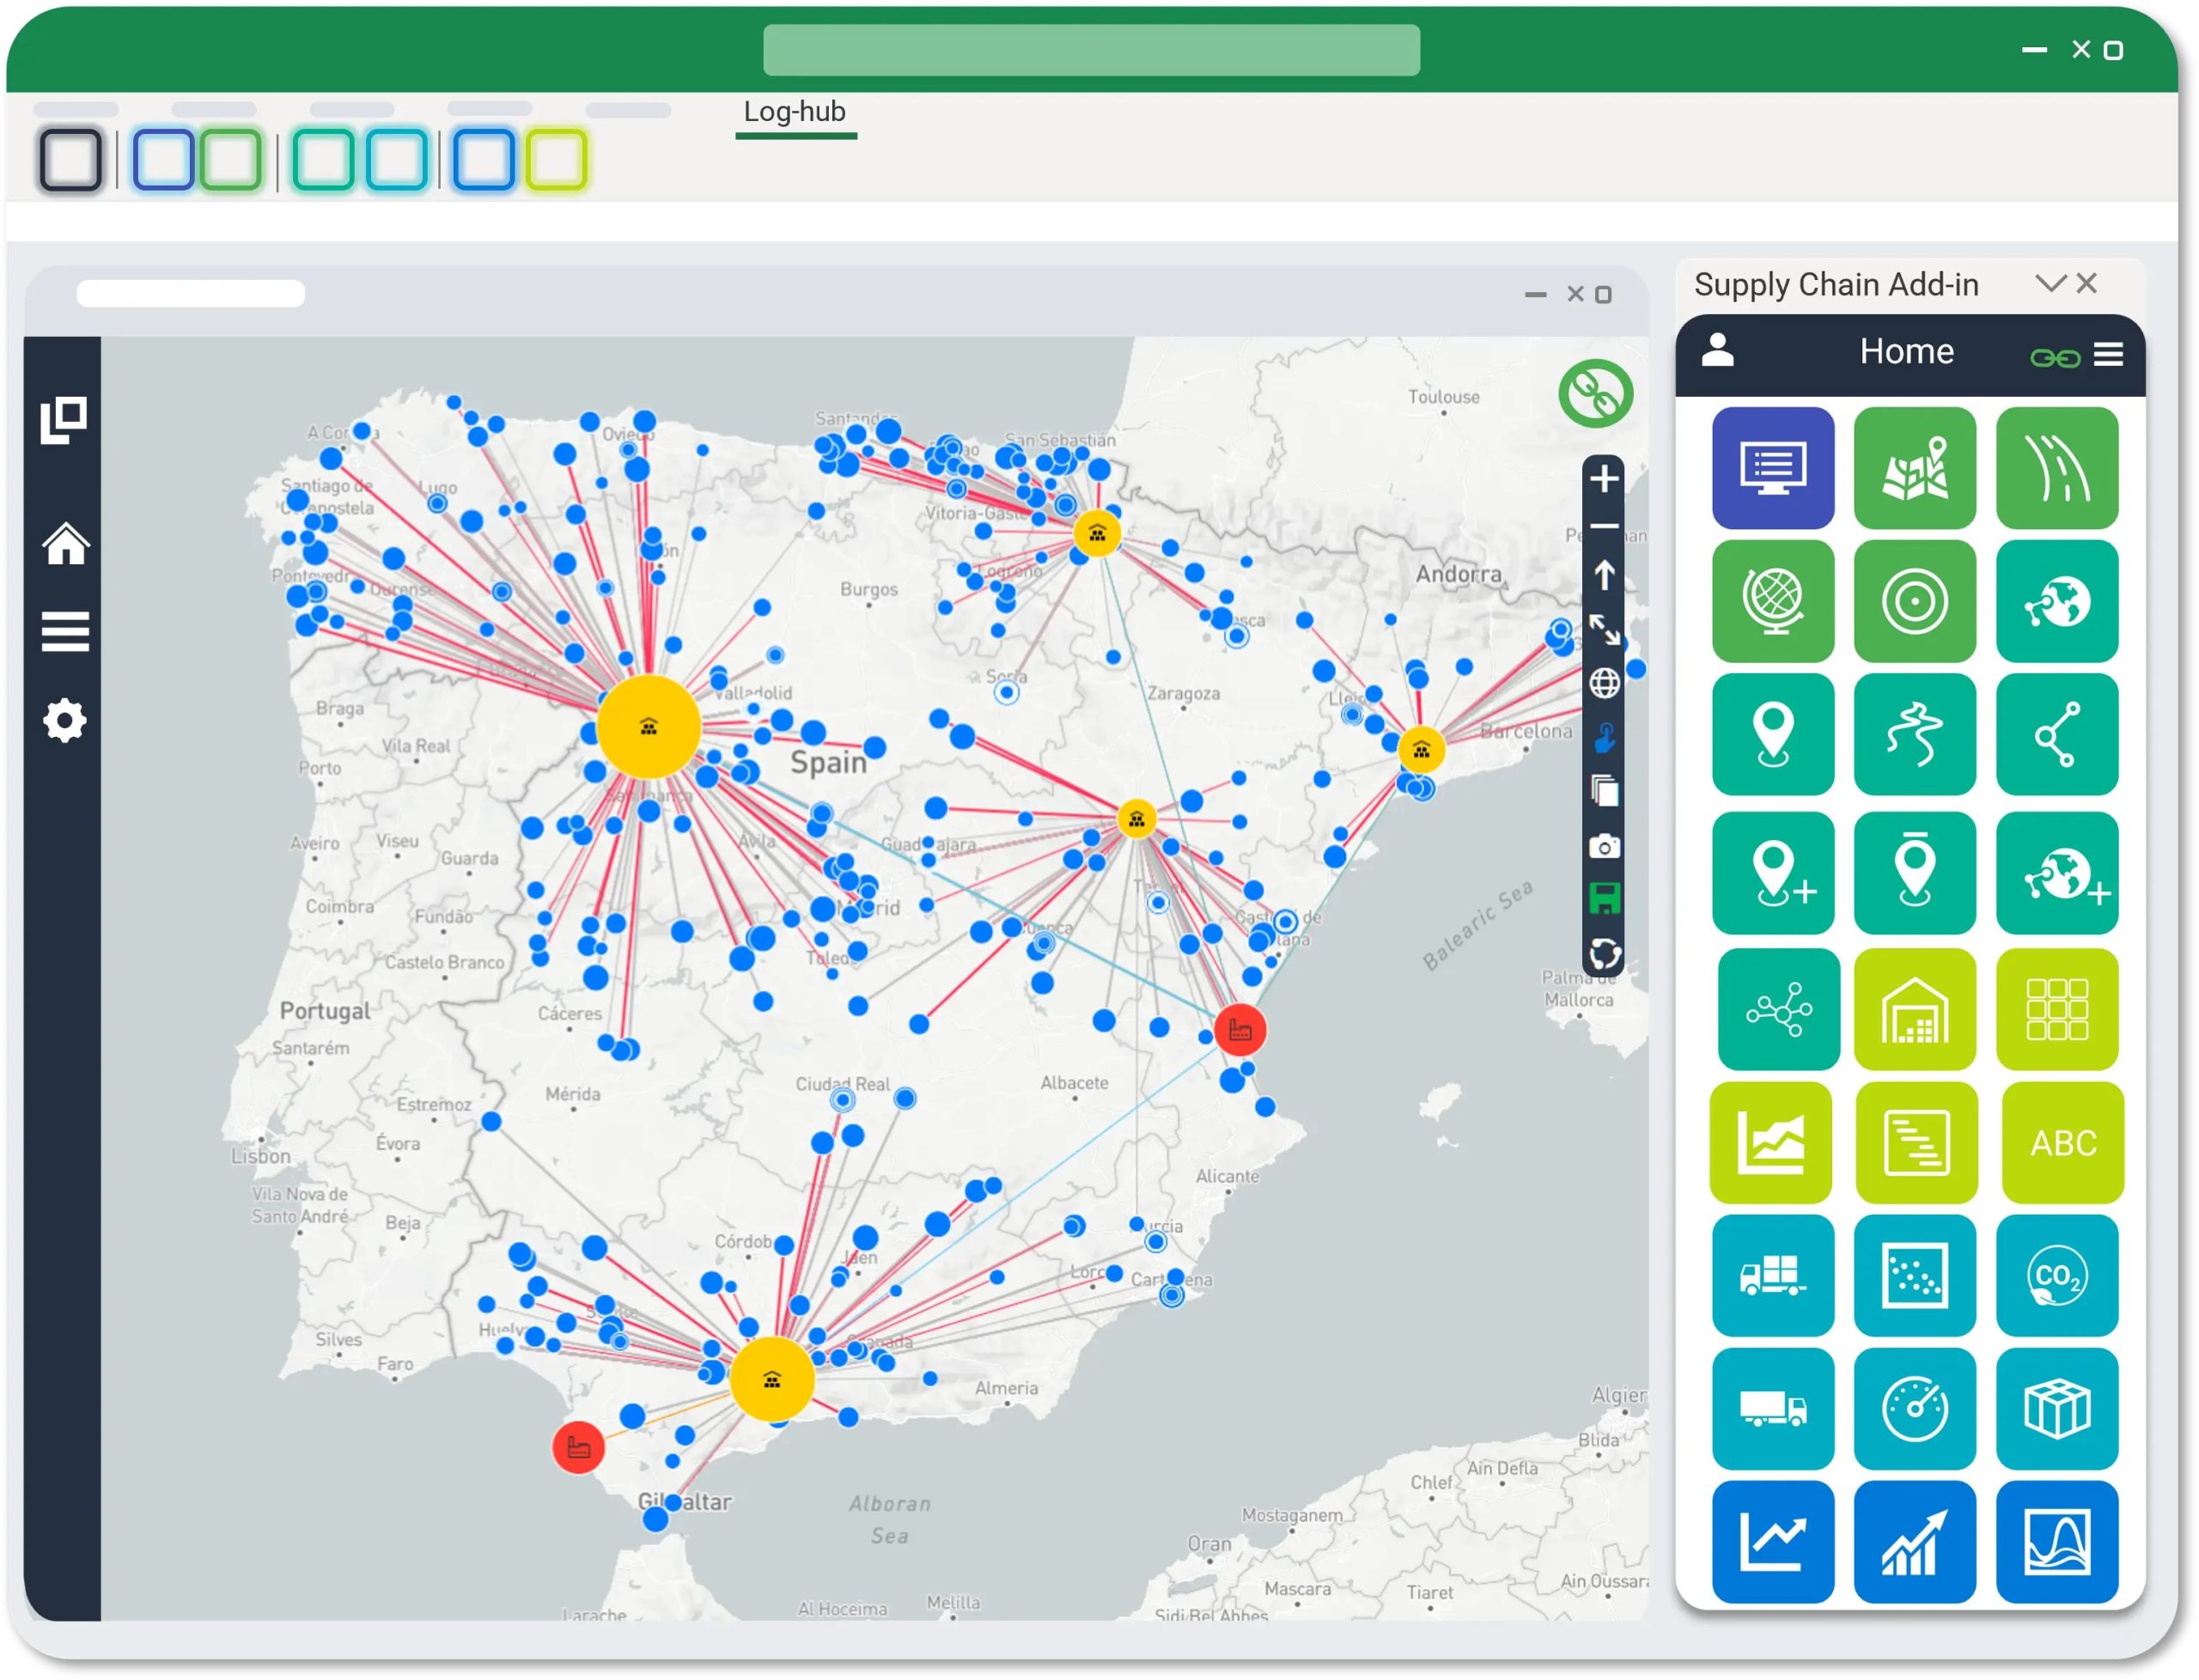The image size is (2199, 1680).
Task: Click the green save disk icon
Action: coord(1604,898)
